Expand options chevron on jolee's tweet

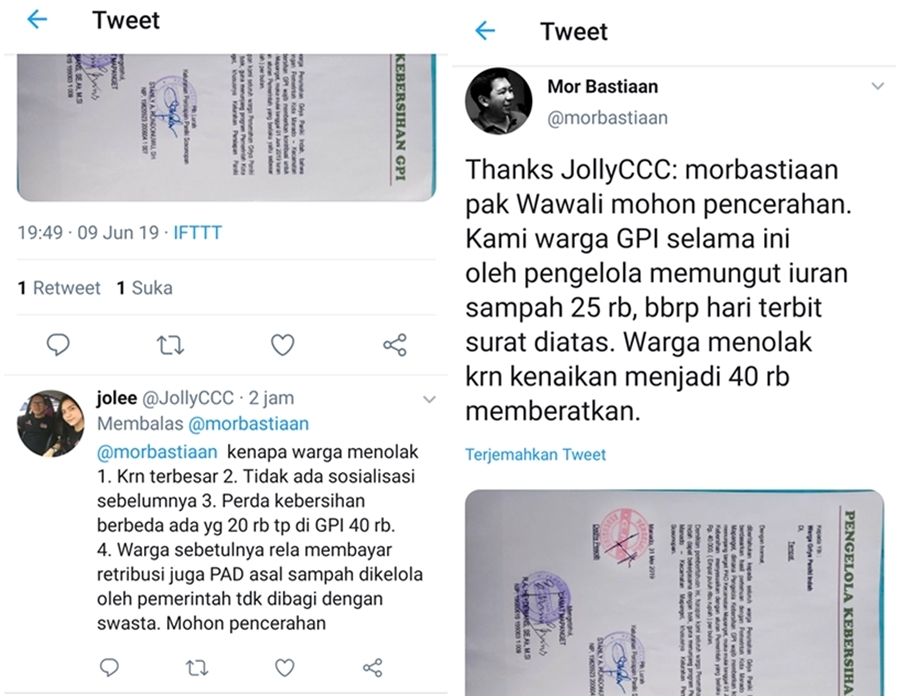[429, 399]
